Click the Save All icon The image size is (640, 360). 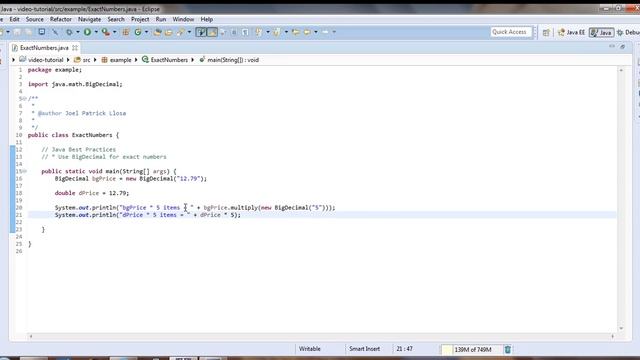pos(29,32)
